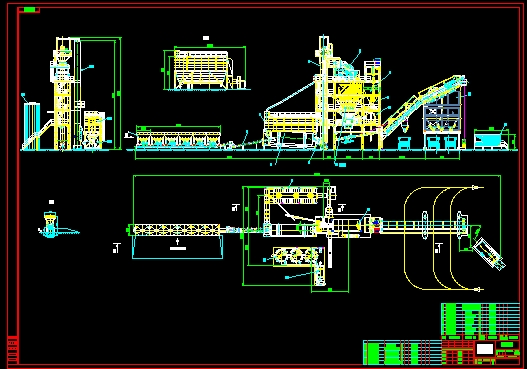
Task: Select the green label in the top-left frame corner
Action: [x=30, y=10]
